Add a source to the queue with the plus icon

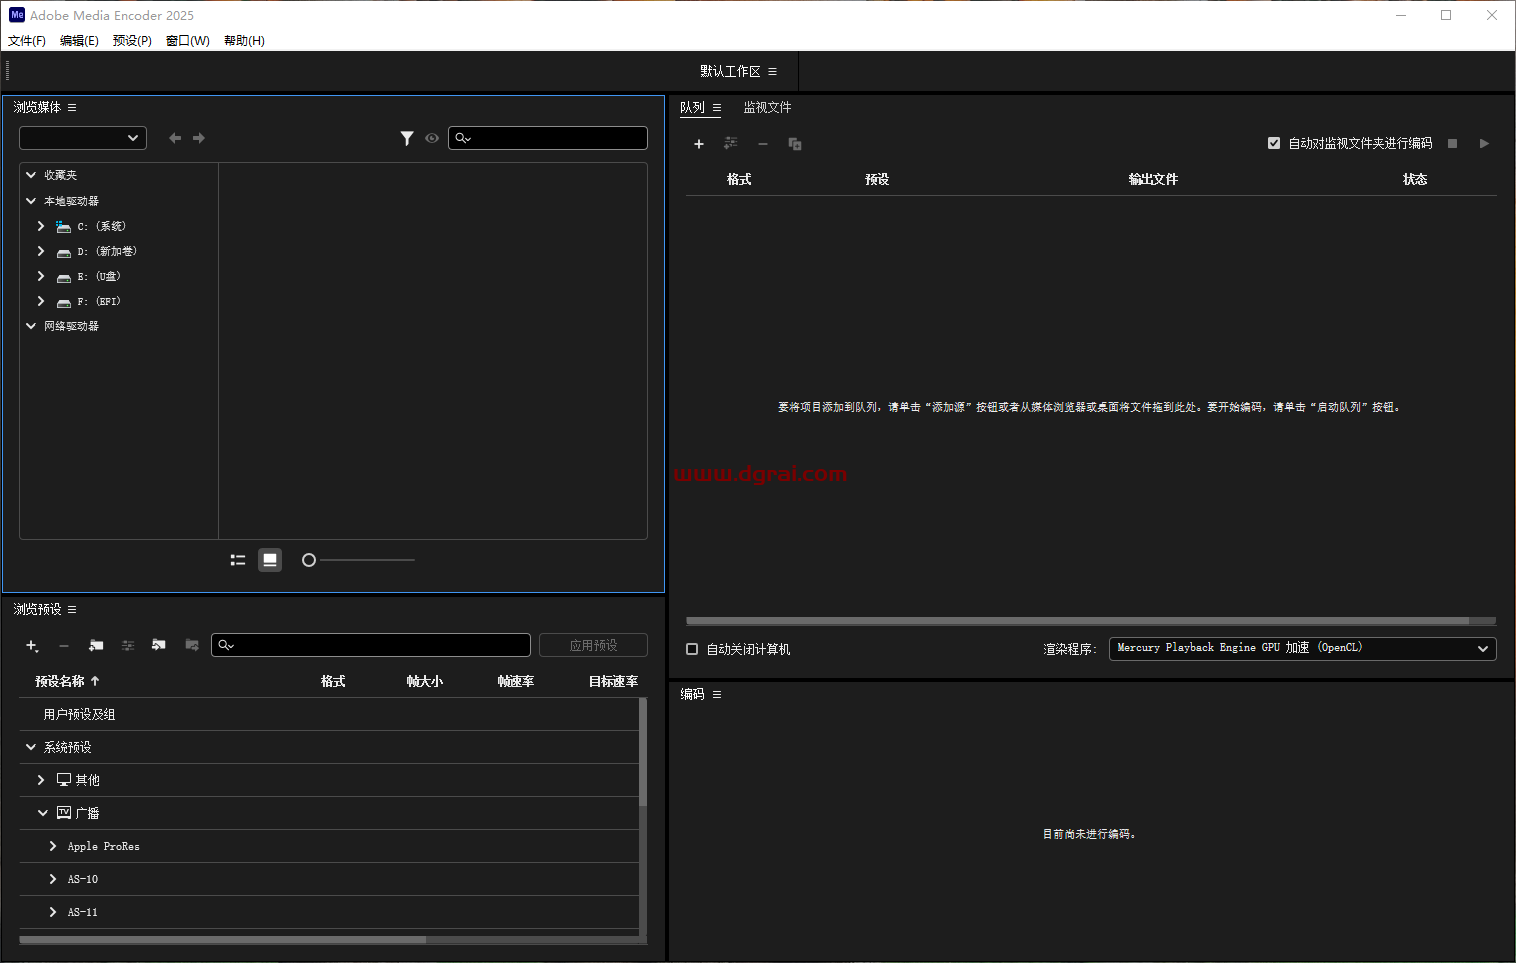(699, 144)
